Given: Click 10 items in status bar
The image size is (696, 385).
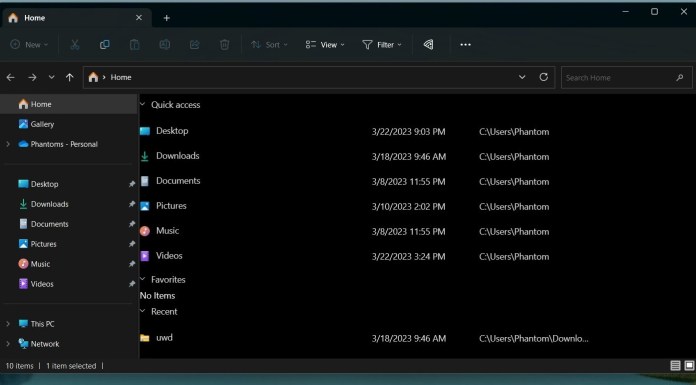Looking at the screenshot, I should point(20,366).
